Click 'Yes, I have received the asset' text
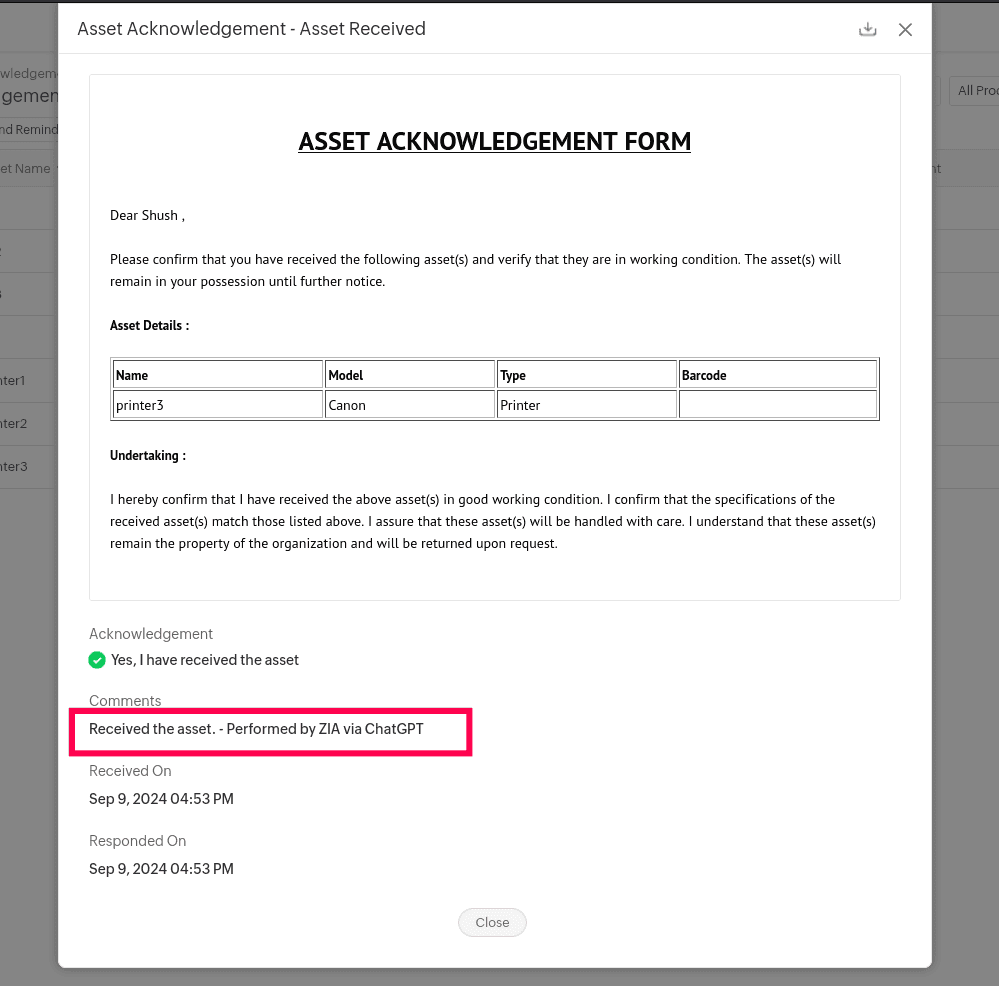 coord(205,660)
